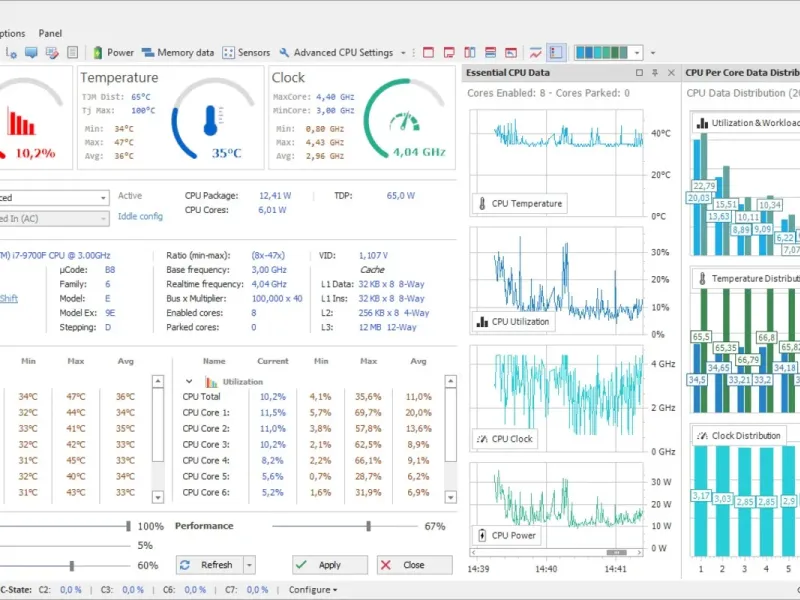Expand the Configure dropdown in status bar
800x600 pixels.
click(x=312, y=590)
